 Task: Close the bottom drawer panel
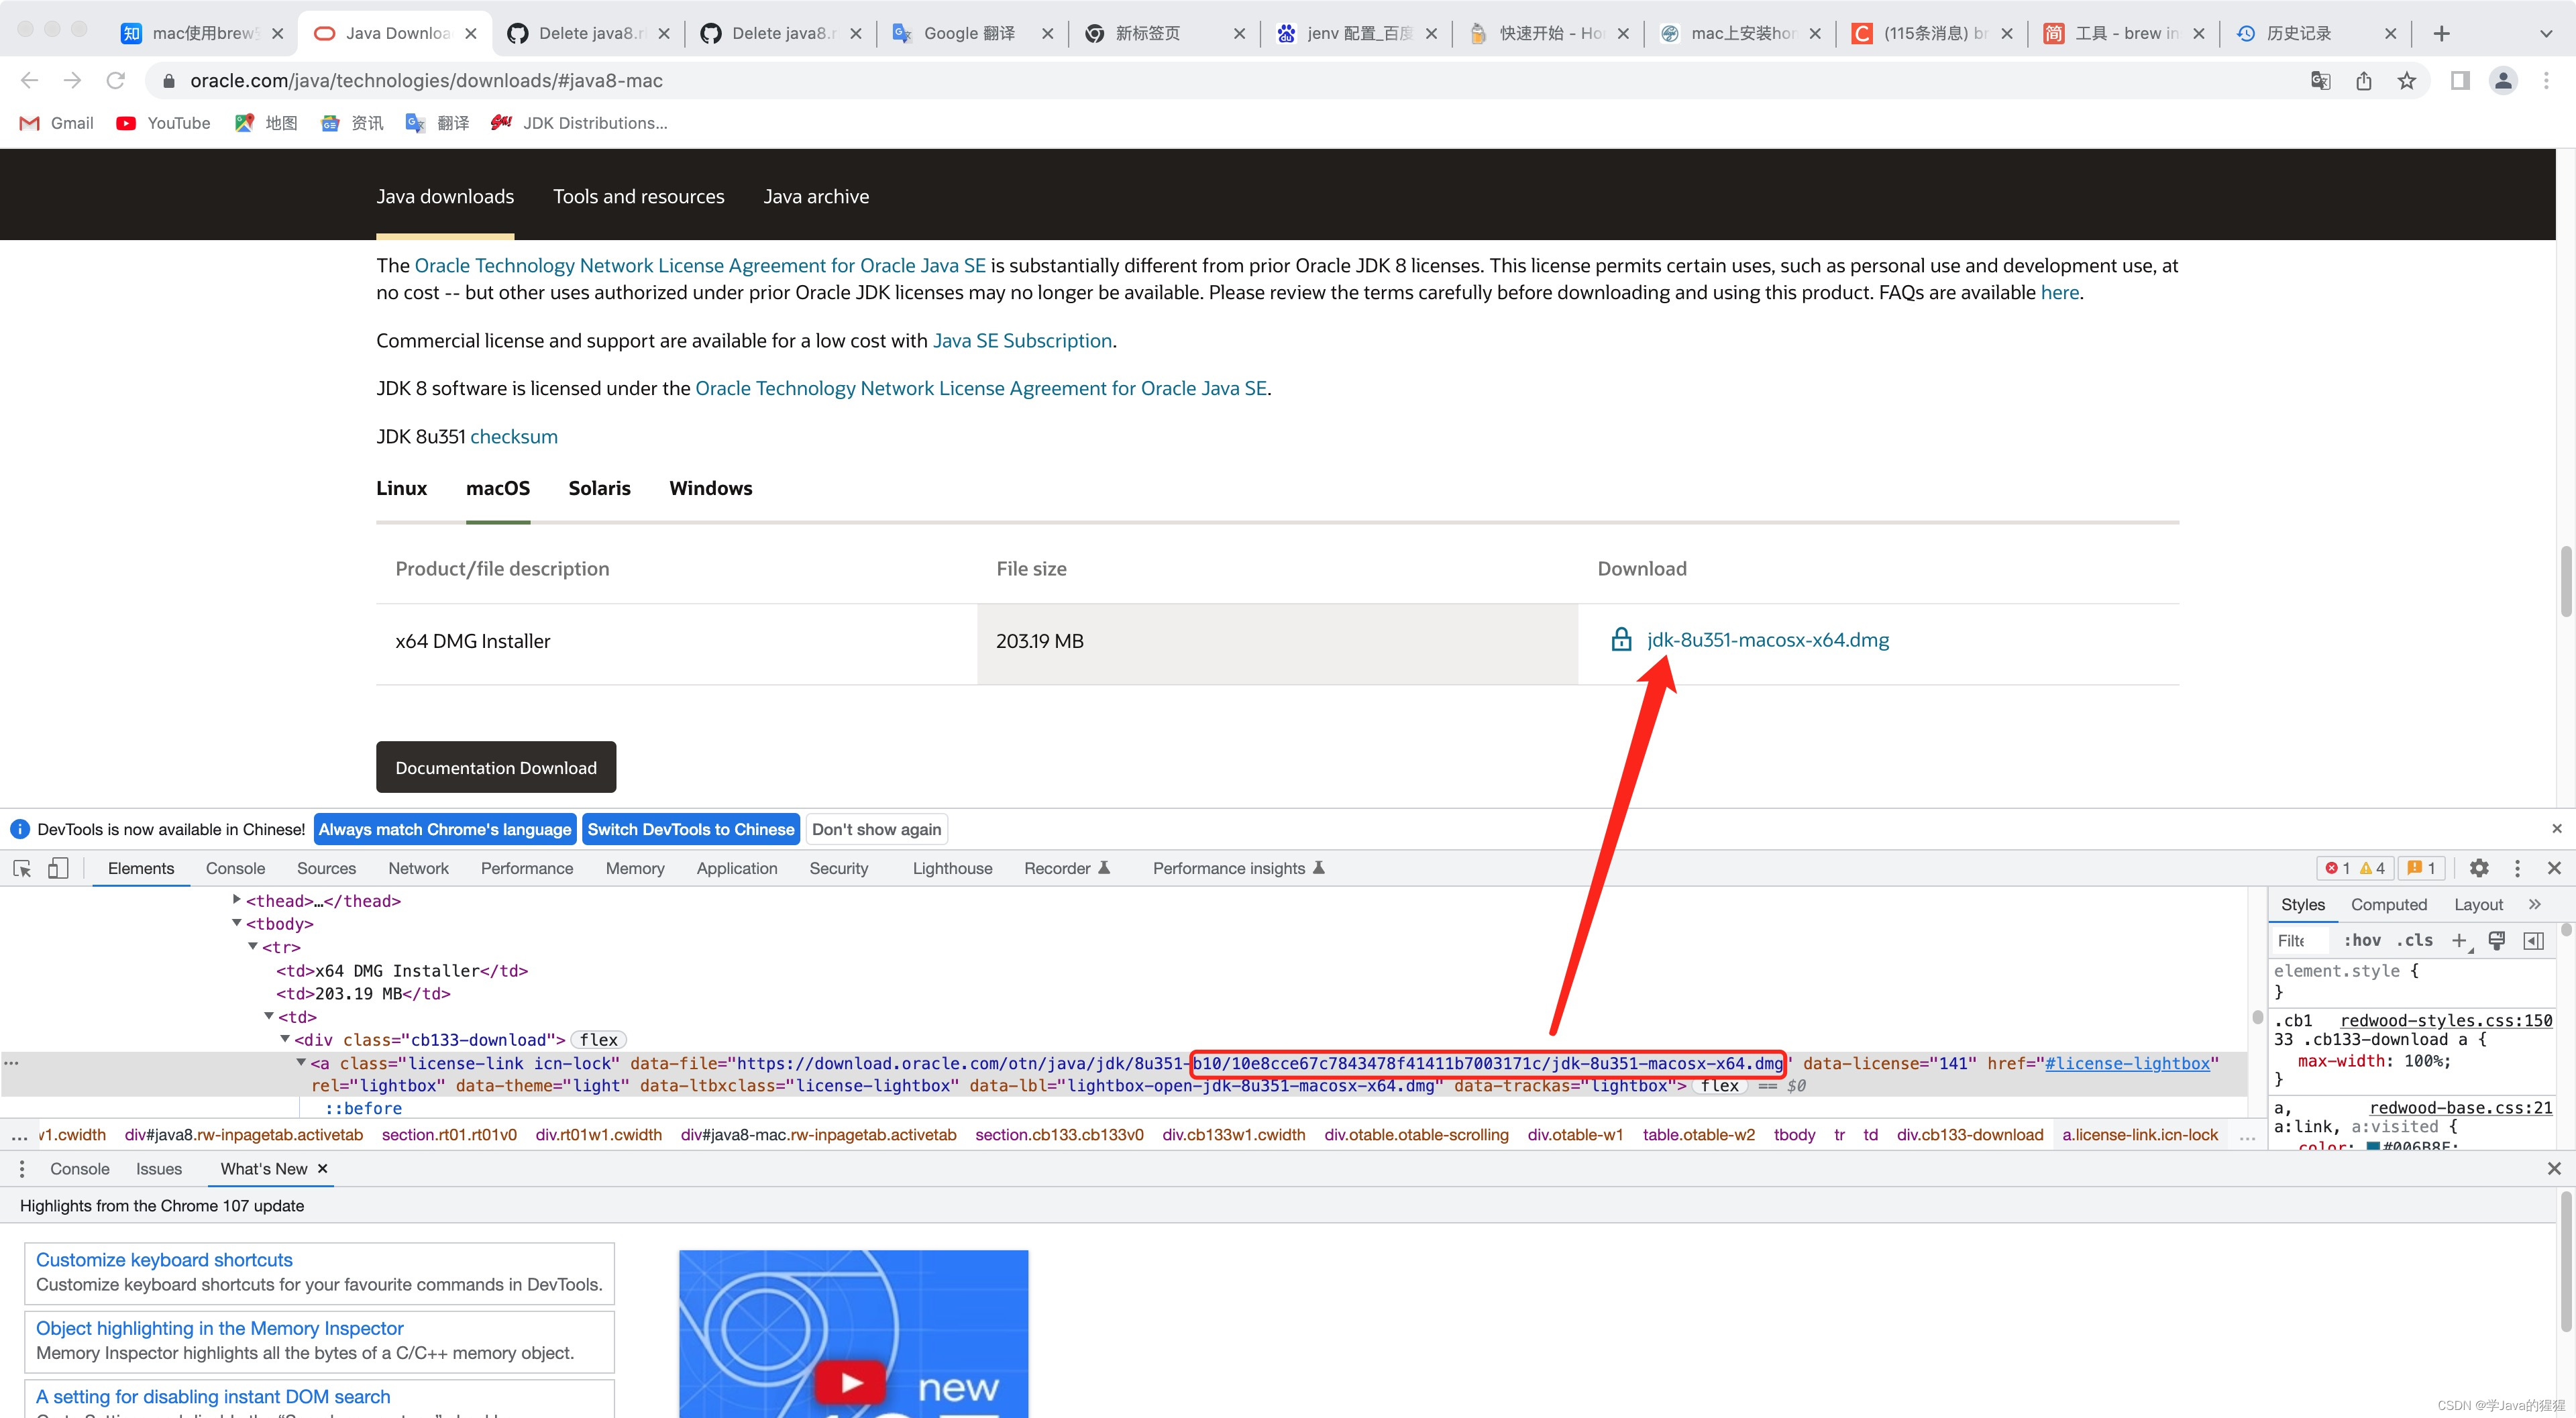(2554, 1168)
